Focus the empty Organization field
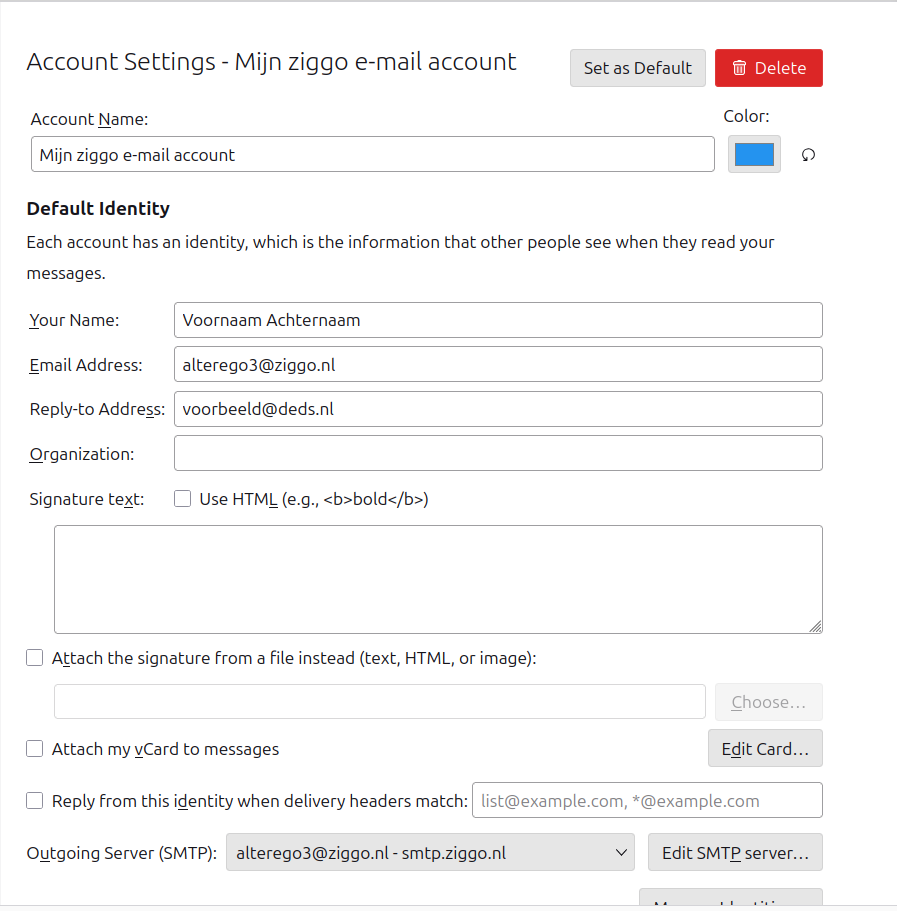 [x=498, y=453]
